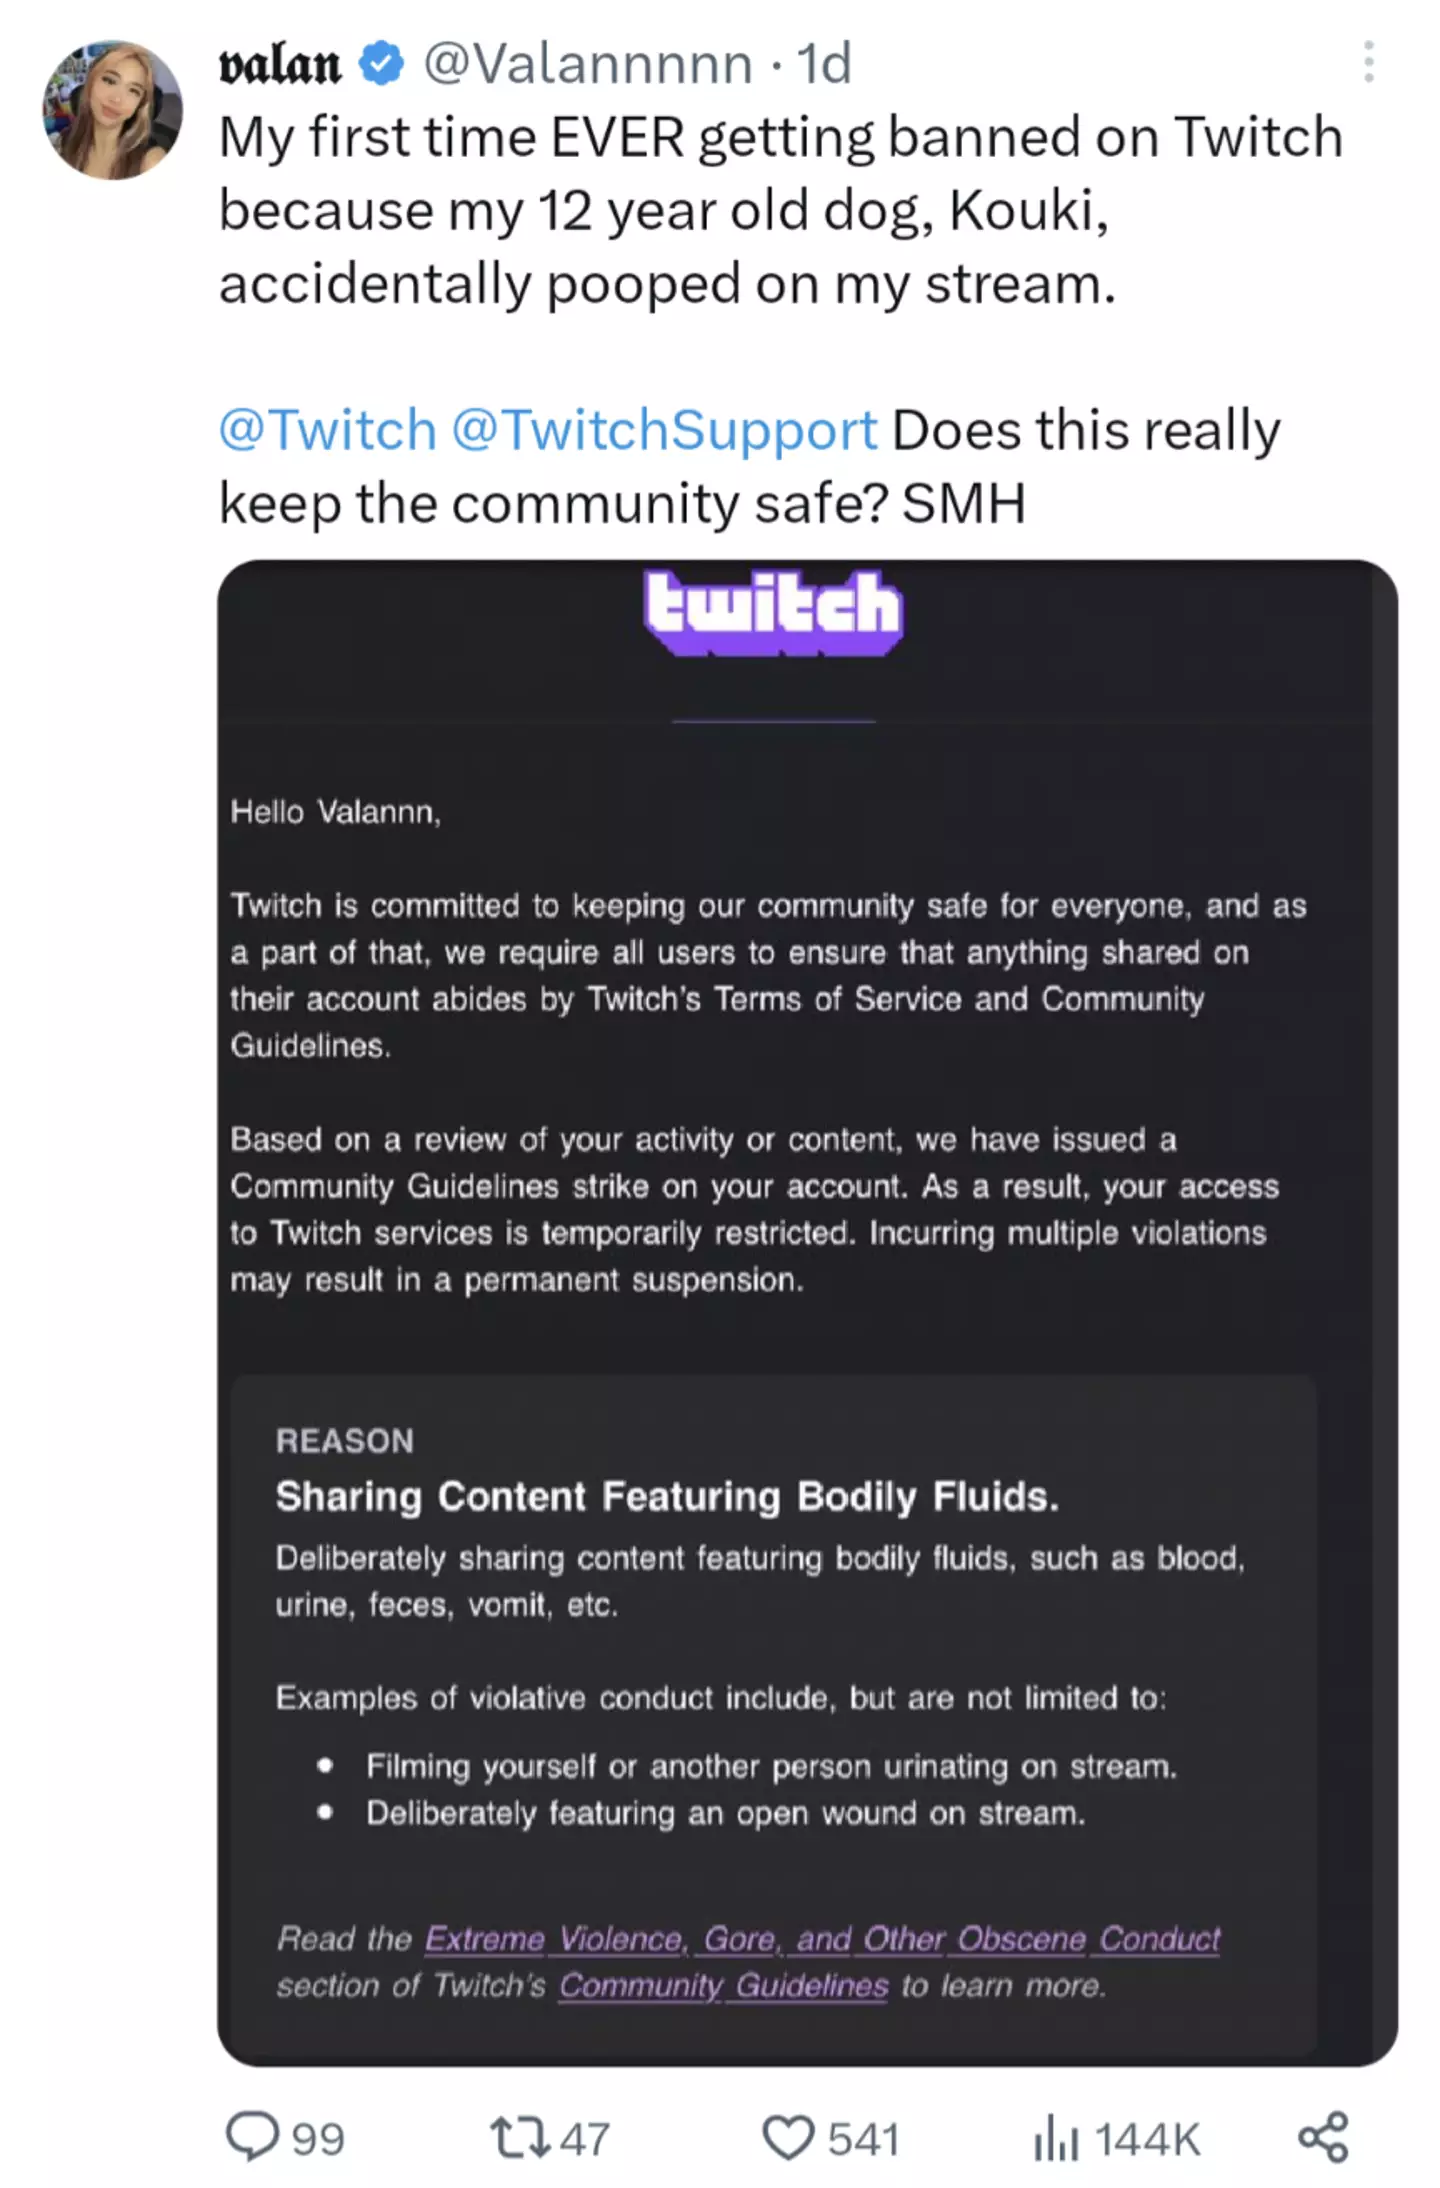Open the @TwitchSupport mention
This screenshot has width=1440, height=2188.
click(664, 430)
